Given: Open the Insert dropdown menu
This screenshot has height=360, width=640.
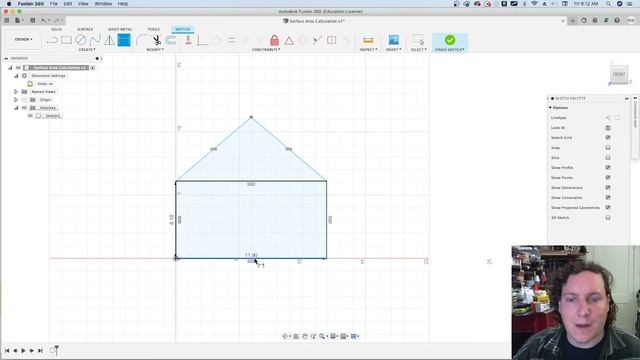Looking at the screenshot, I should click(393, 49).
